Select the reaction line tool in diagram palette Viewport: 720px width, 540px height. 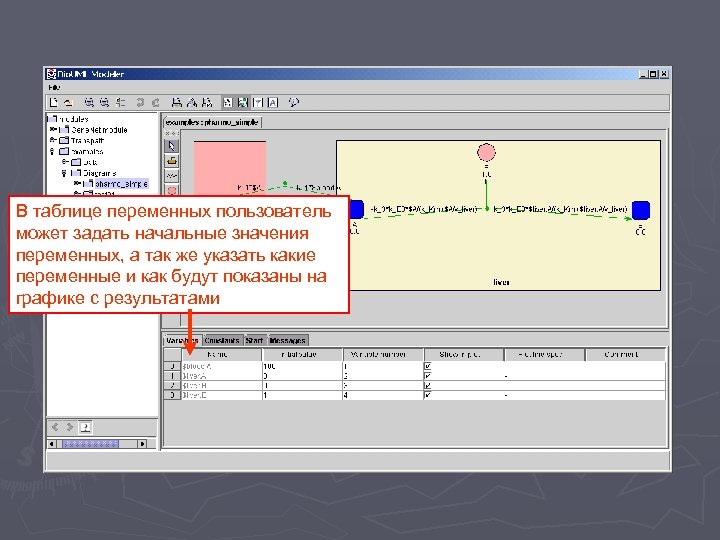[172, 176]
